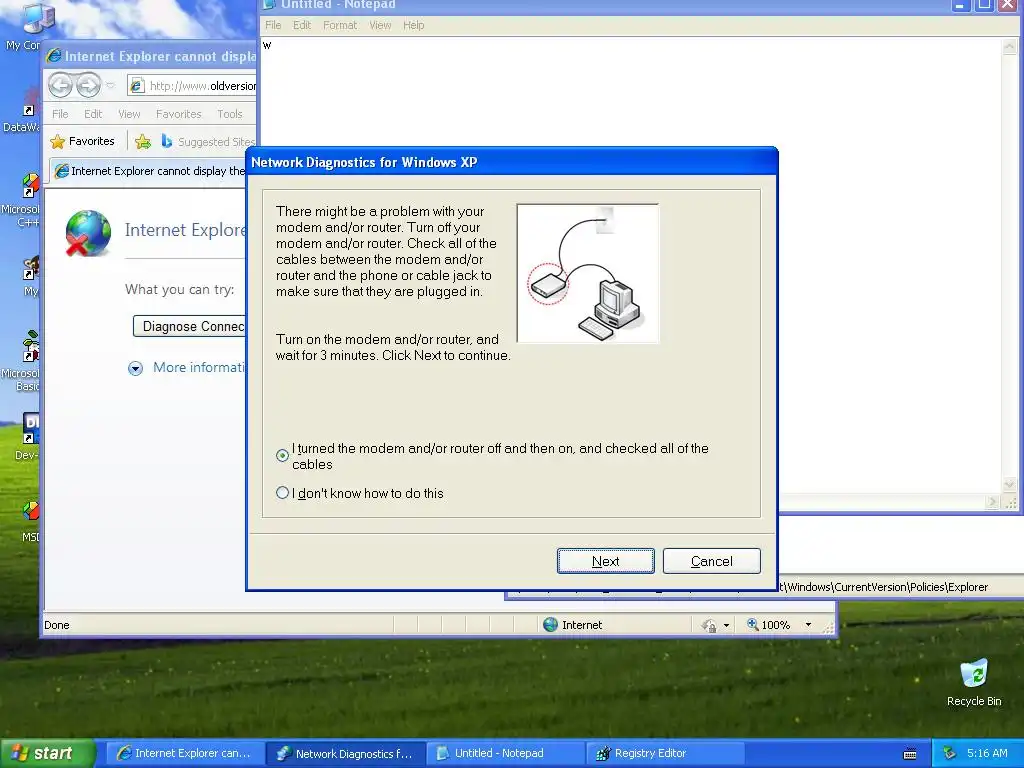
Task: Close the Notepad window
Action: click(1008, 5)
